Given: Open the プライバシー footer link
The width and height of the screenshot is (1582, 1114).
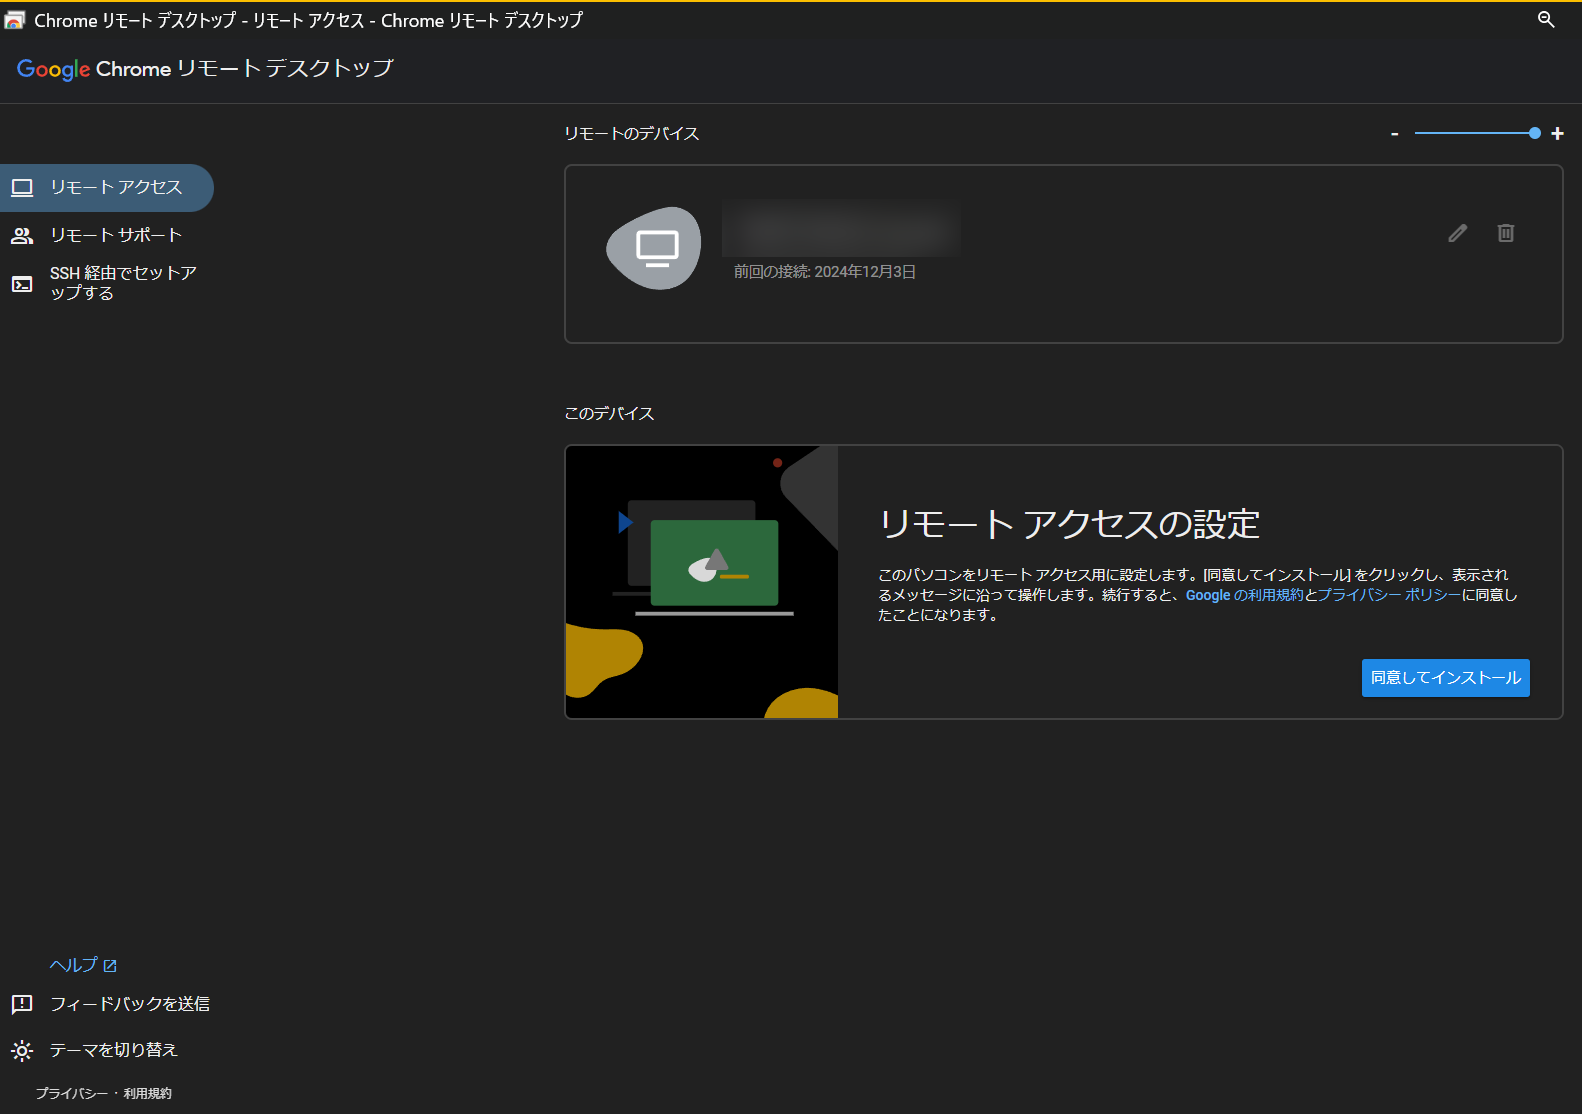Looking at the screenshot, I should click(x=71, y=1094).
